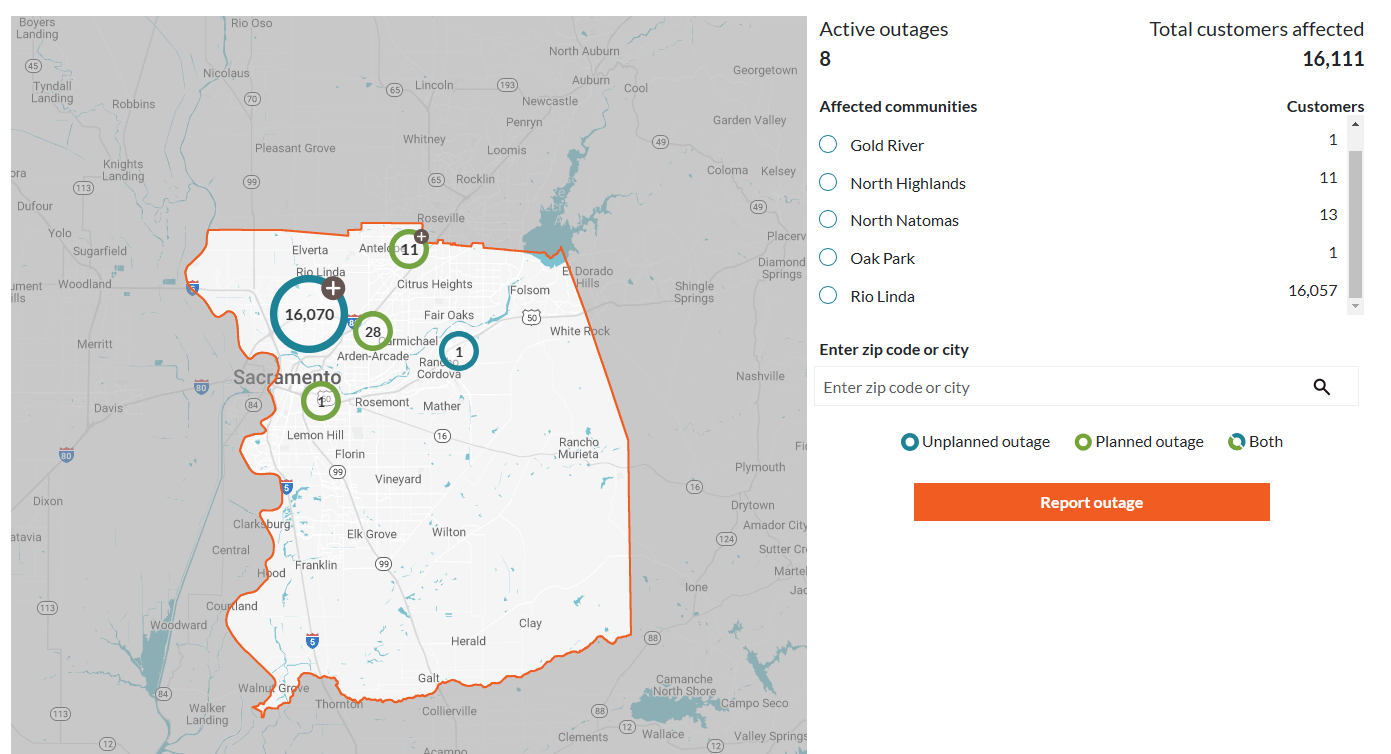Expand the Antelope outage cluster plus icon
Image resolution: width=1391 pixels, height=754 pixels.
coord(421,236)
